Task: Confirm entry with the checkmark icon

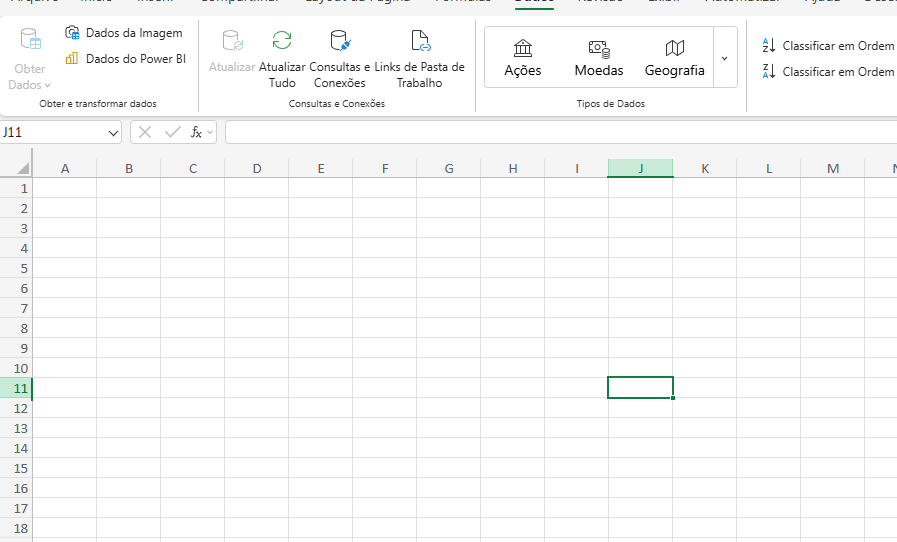Action: 172,133
